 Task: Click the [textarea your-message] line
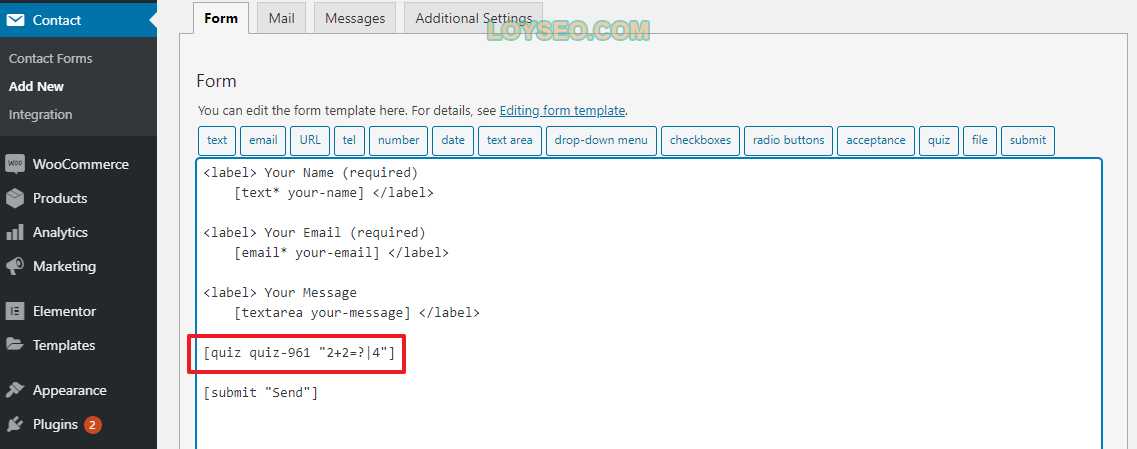coord(356,313)
